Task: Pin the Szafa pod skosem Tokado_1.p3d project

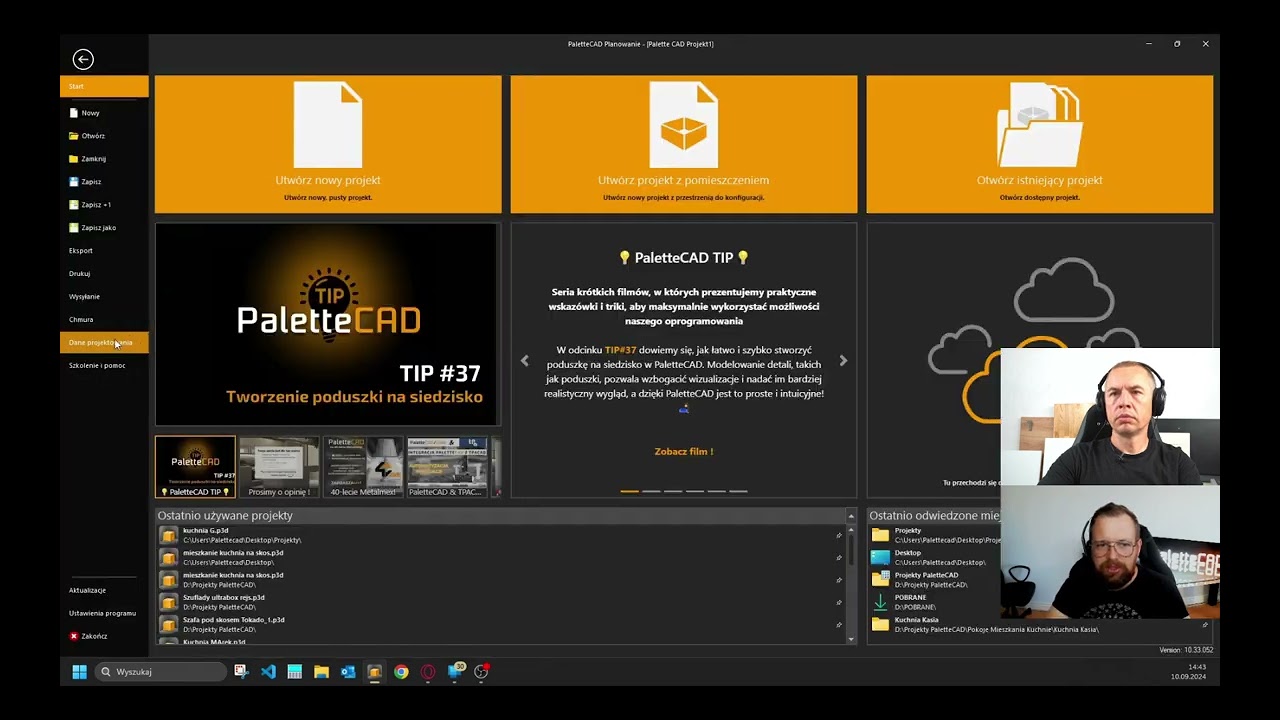Action: pyautogui.click(x=839, y=625)
